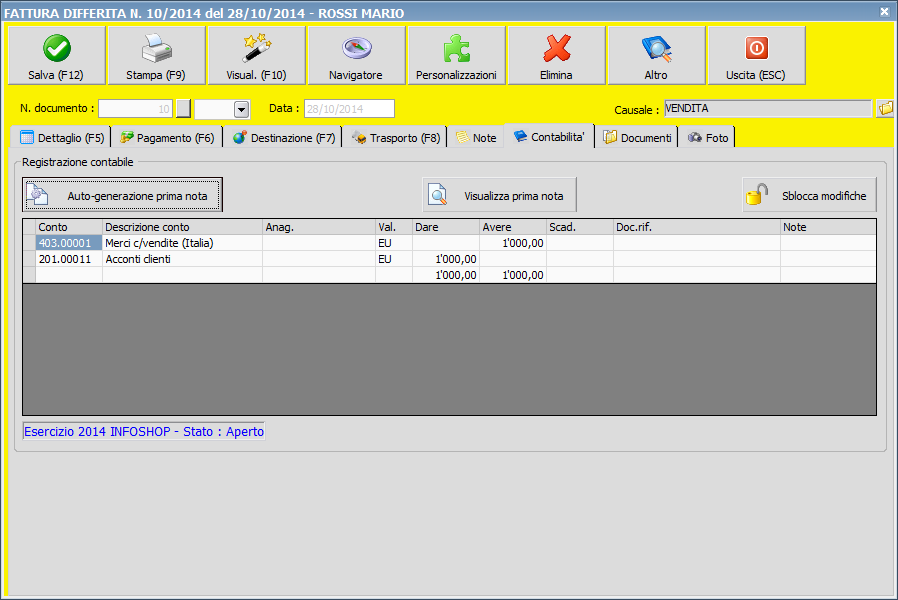
Task: Delete document with red Elimina icon
Action: pyautogui.click(x=556, y=49)
